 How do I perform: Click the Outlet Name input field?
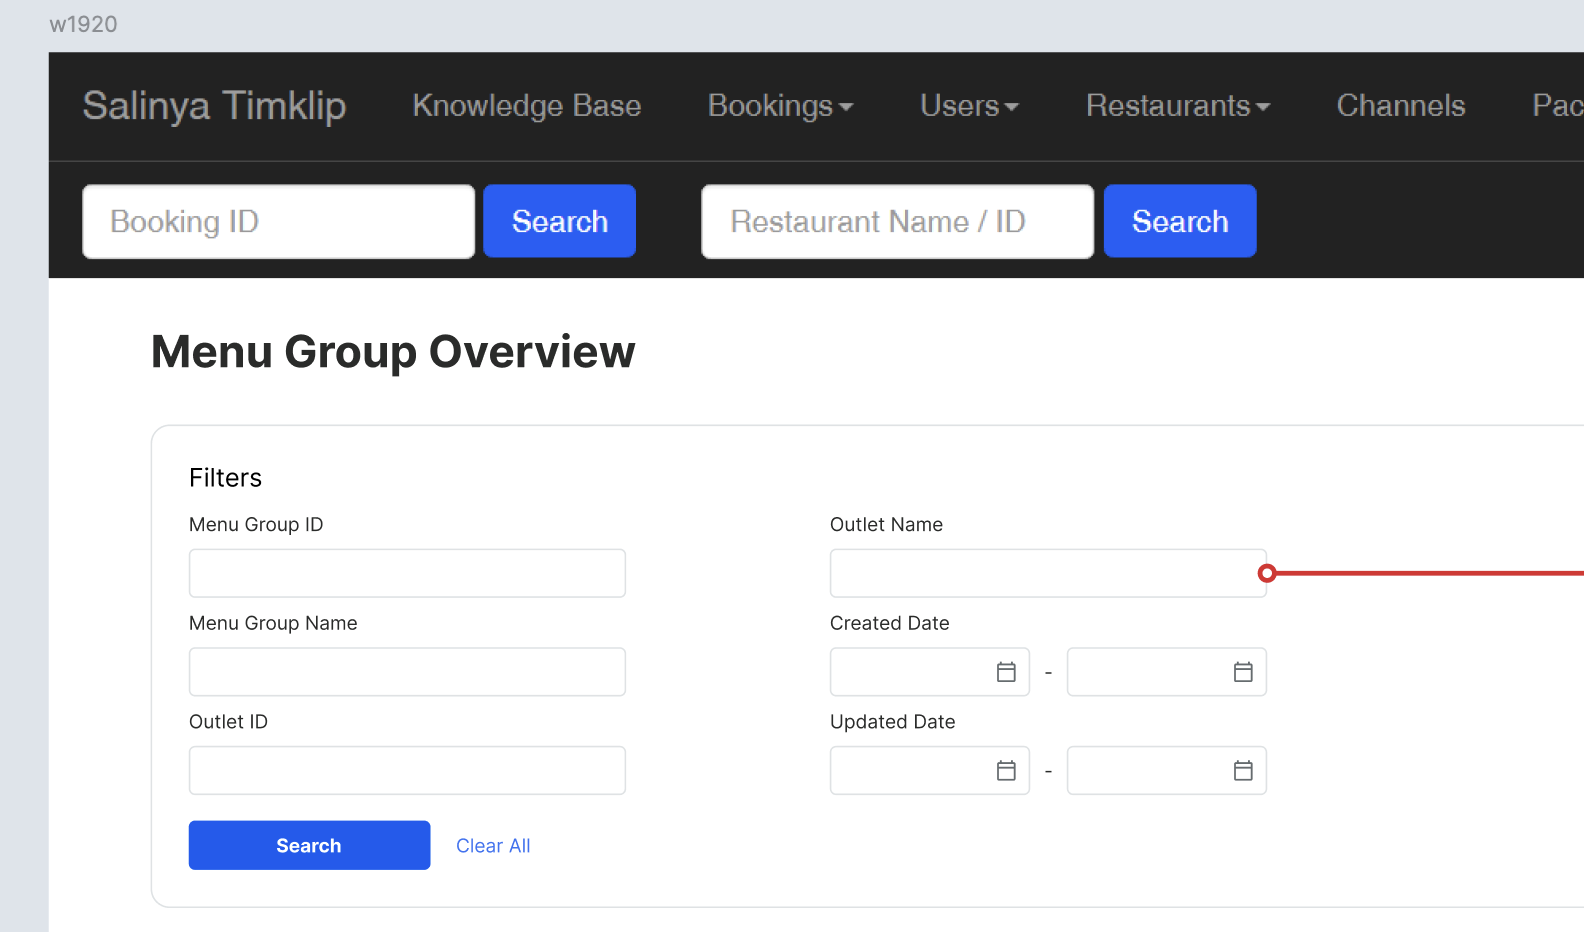tap(1046, 573)
